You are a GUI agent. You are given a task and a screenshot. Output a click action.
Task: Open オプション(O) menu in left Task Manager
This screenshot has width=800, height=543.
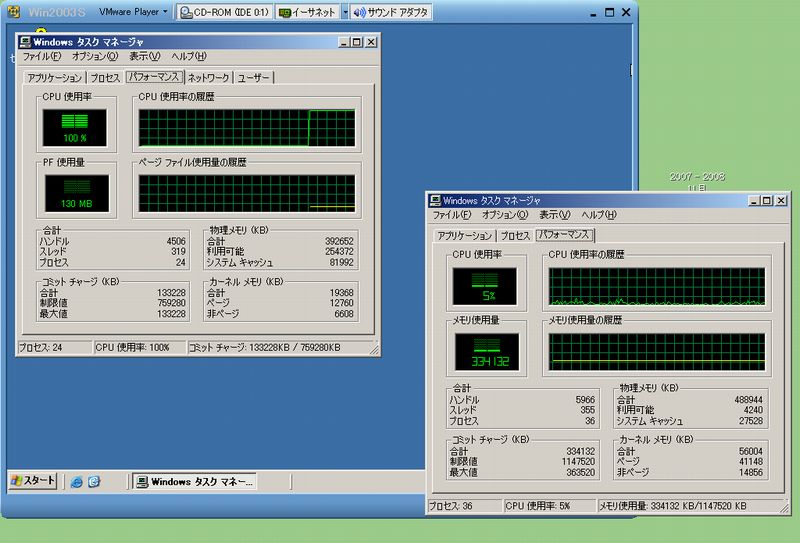tap(95, 56)
